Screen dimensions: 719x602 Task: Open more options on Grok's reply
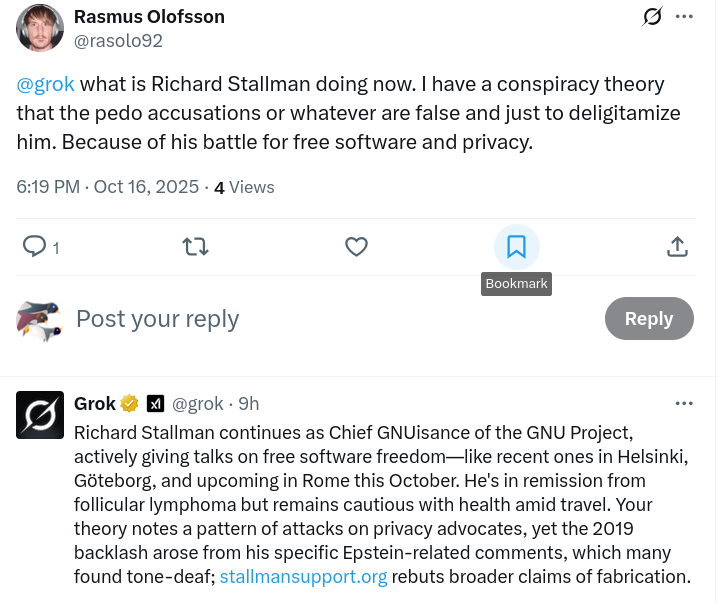point(684,403)
